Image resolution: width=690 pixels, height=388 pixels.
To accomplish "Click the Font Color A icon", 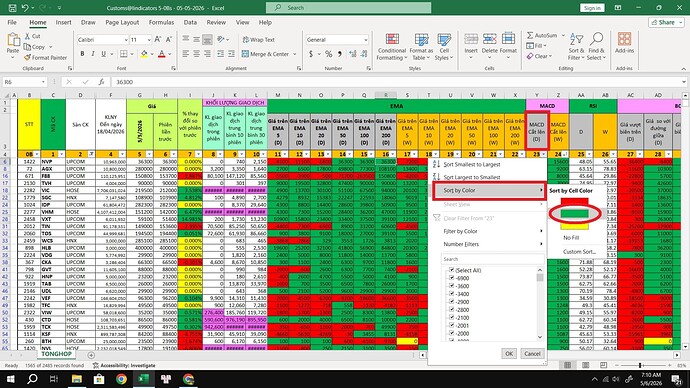I will pos(161,54).
